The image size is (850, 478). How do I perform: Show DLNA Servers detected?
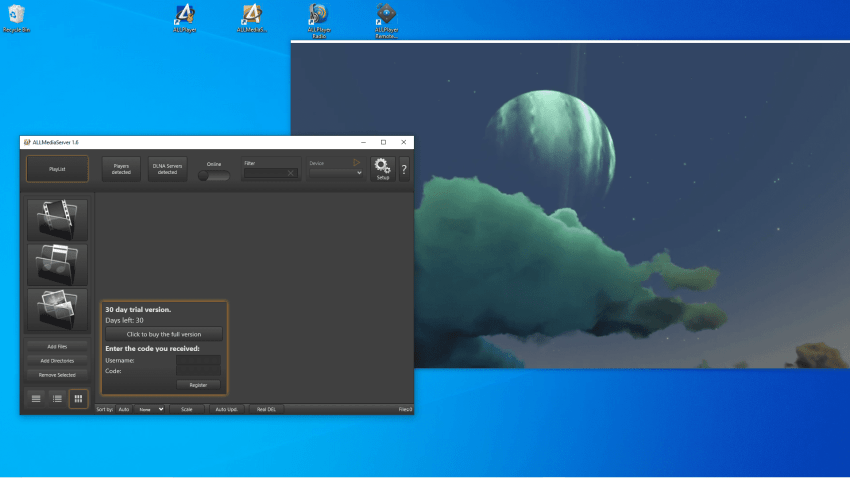pos(167,169)
